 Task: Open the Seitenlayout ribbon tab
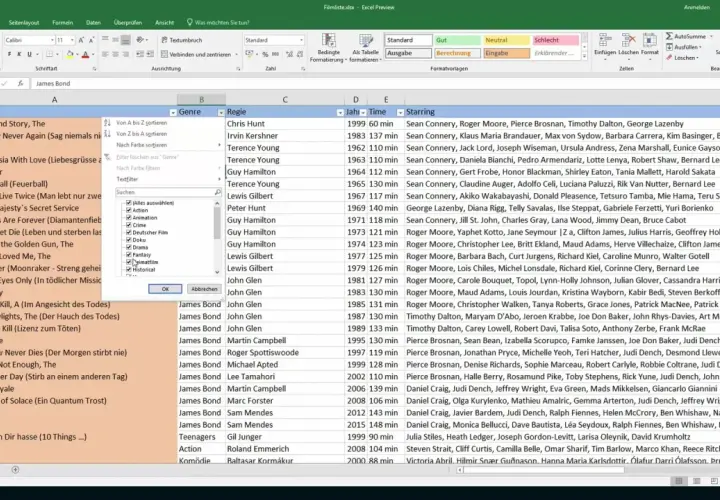pos(24,22)
